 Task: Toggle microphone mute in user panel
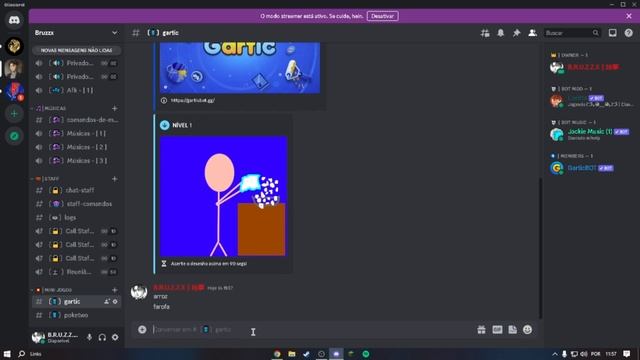click(x=89, y=338)
